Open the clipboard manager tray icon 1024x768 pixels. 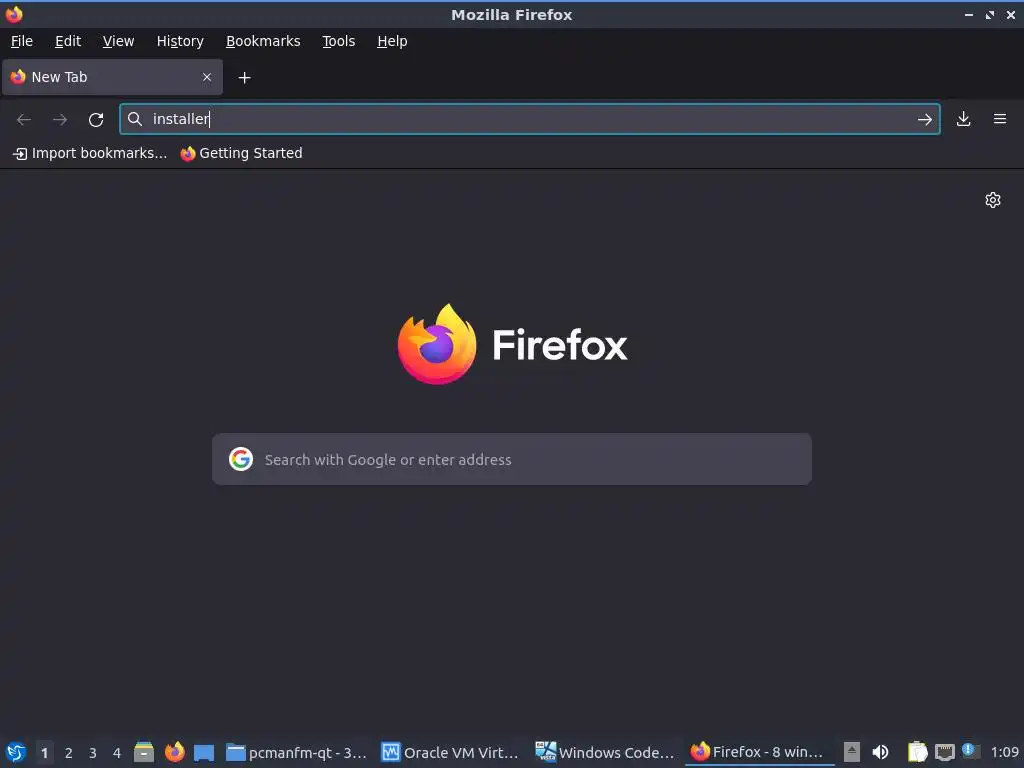click(917, 752)
